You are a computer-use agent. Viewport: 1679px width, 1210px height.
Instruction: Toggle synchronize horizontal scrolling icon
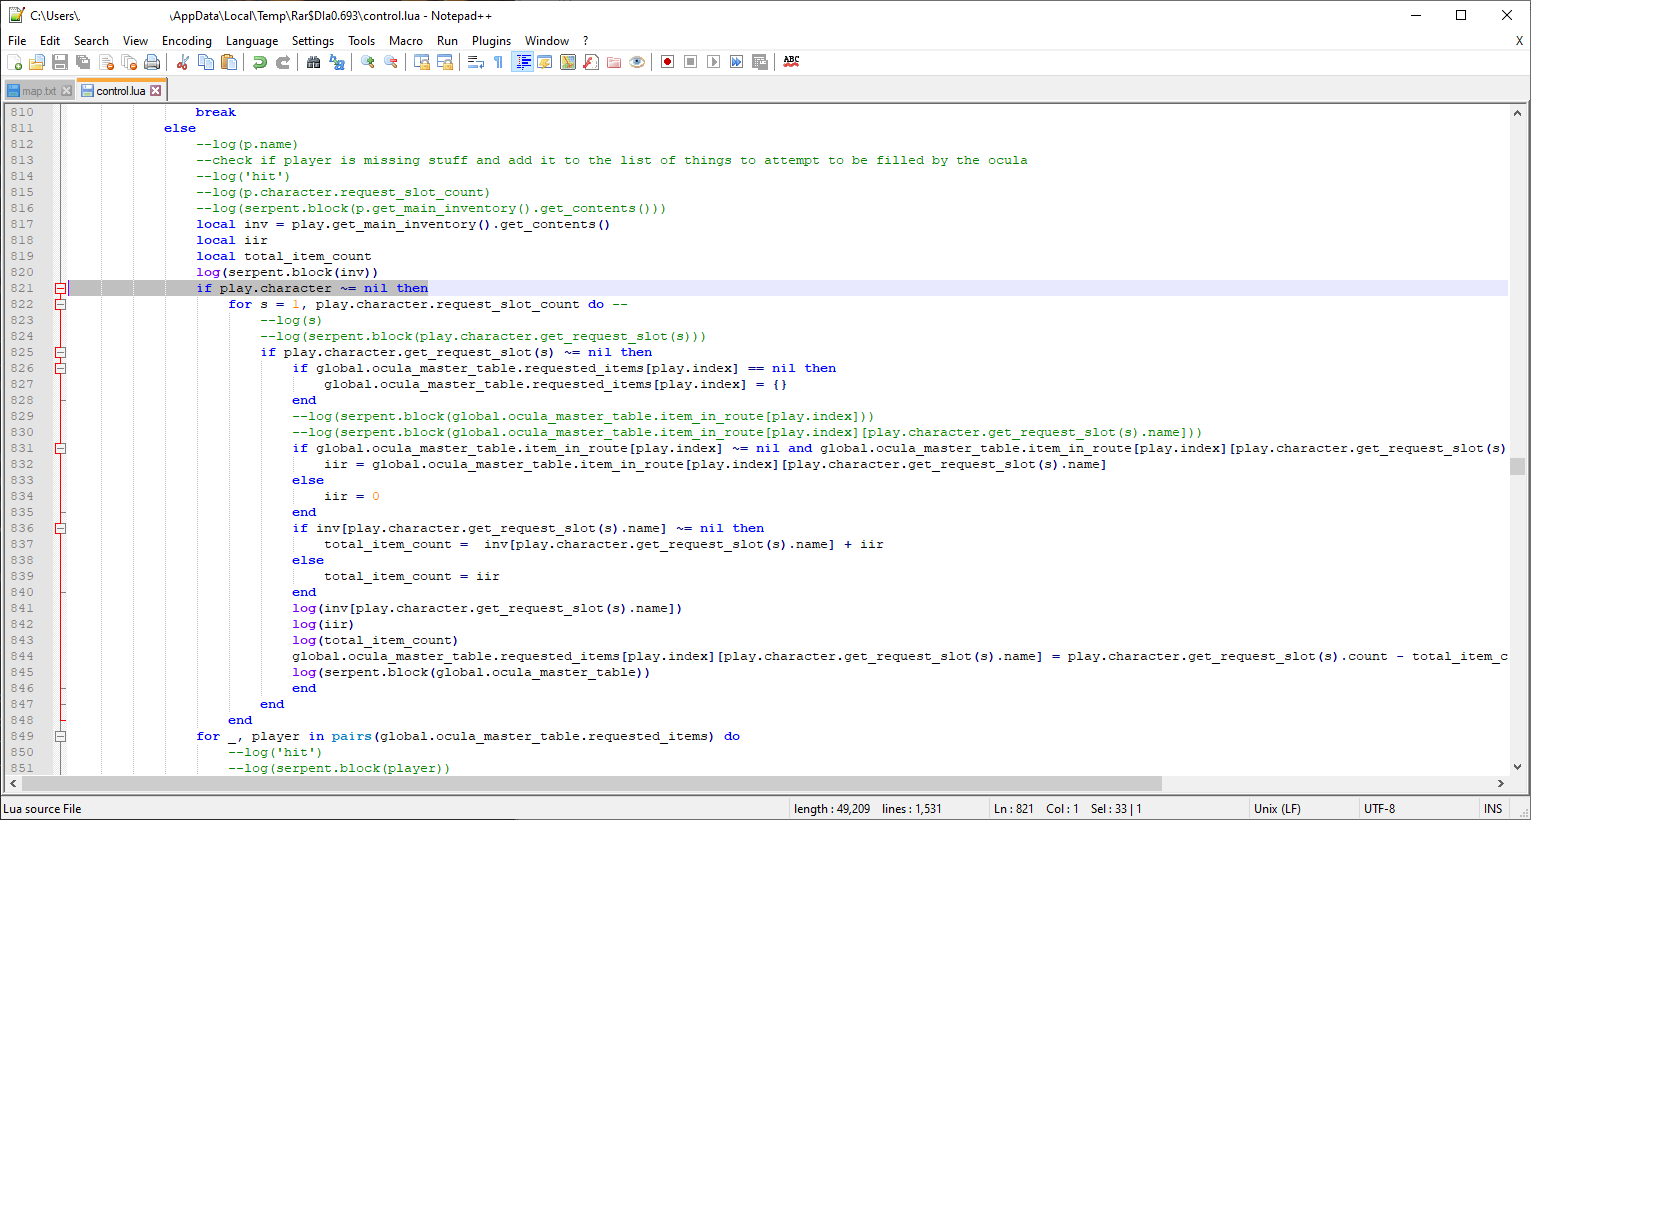point(445,62)
